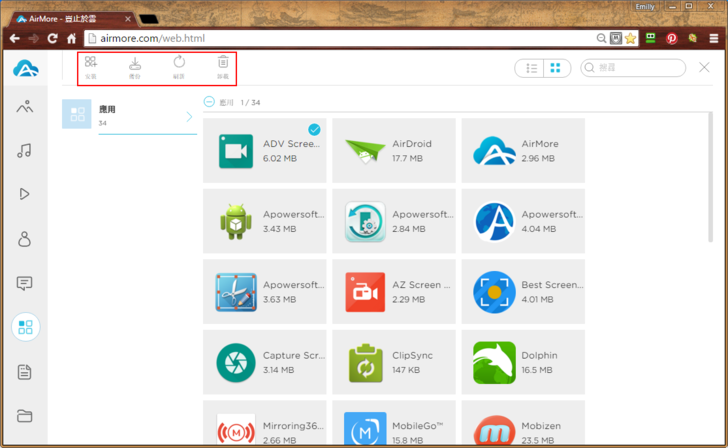
Task: Select the Capture Screenshot app tile
Action: click(265, 362)
